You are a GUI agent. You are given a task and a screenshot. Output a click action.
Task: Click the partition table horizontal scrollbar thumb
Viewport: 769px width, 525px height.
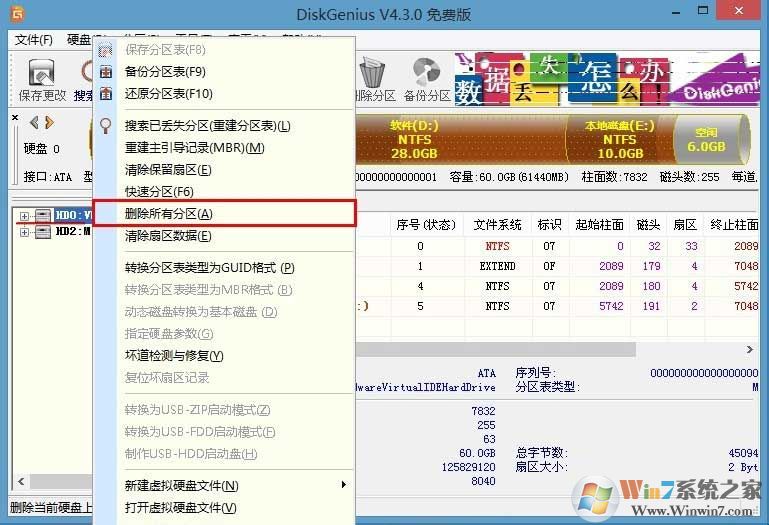pos(495,349)
